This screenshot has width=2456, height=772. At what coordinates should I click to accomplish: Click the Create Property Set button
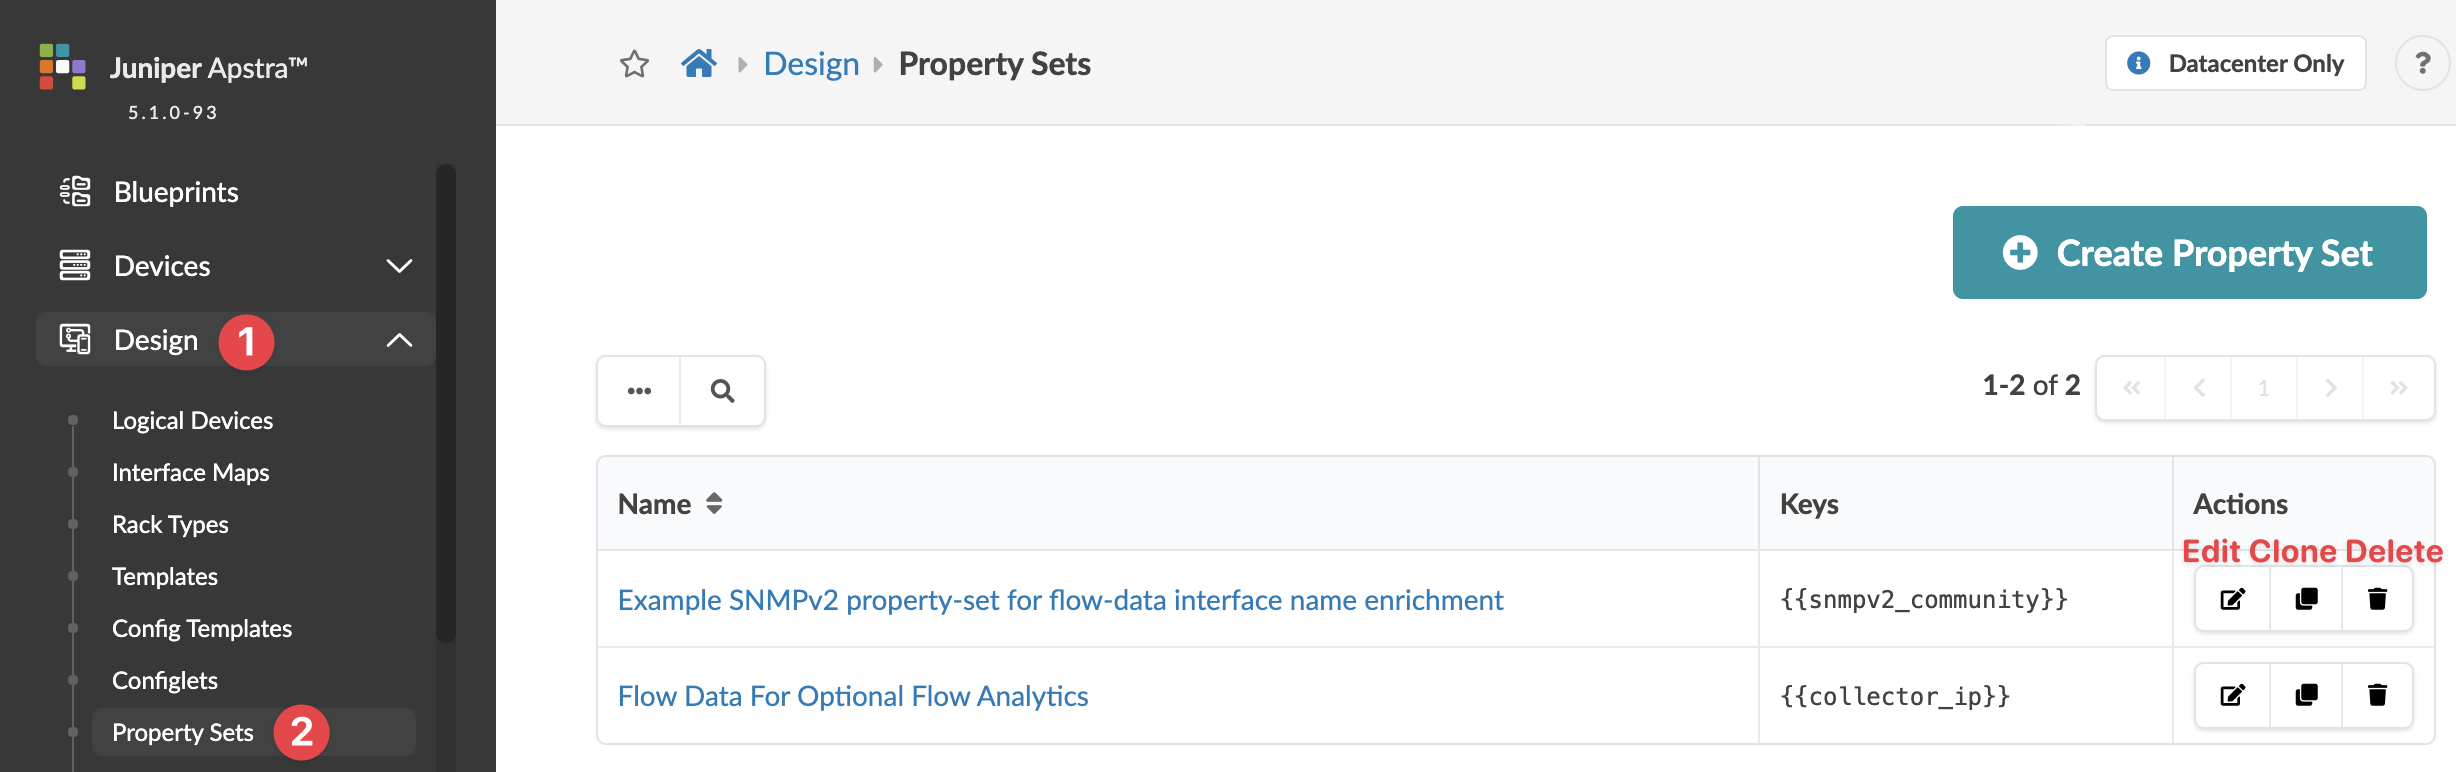(x=2189, y=253)
